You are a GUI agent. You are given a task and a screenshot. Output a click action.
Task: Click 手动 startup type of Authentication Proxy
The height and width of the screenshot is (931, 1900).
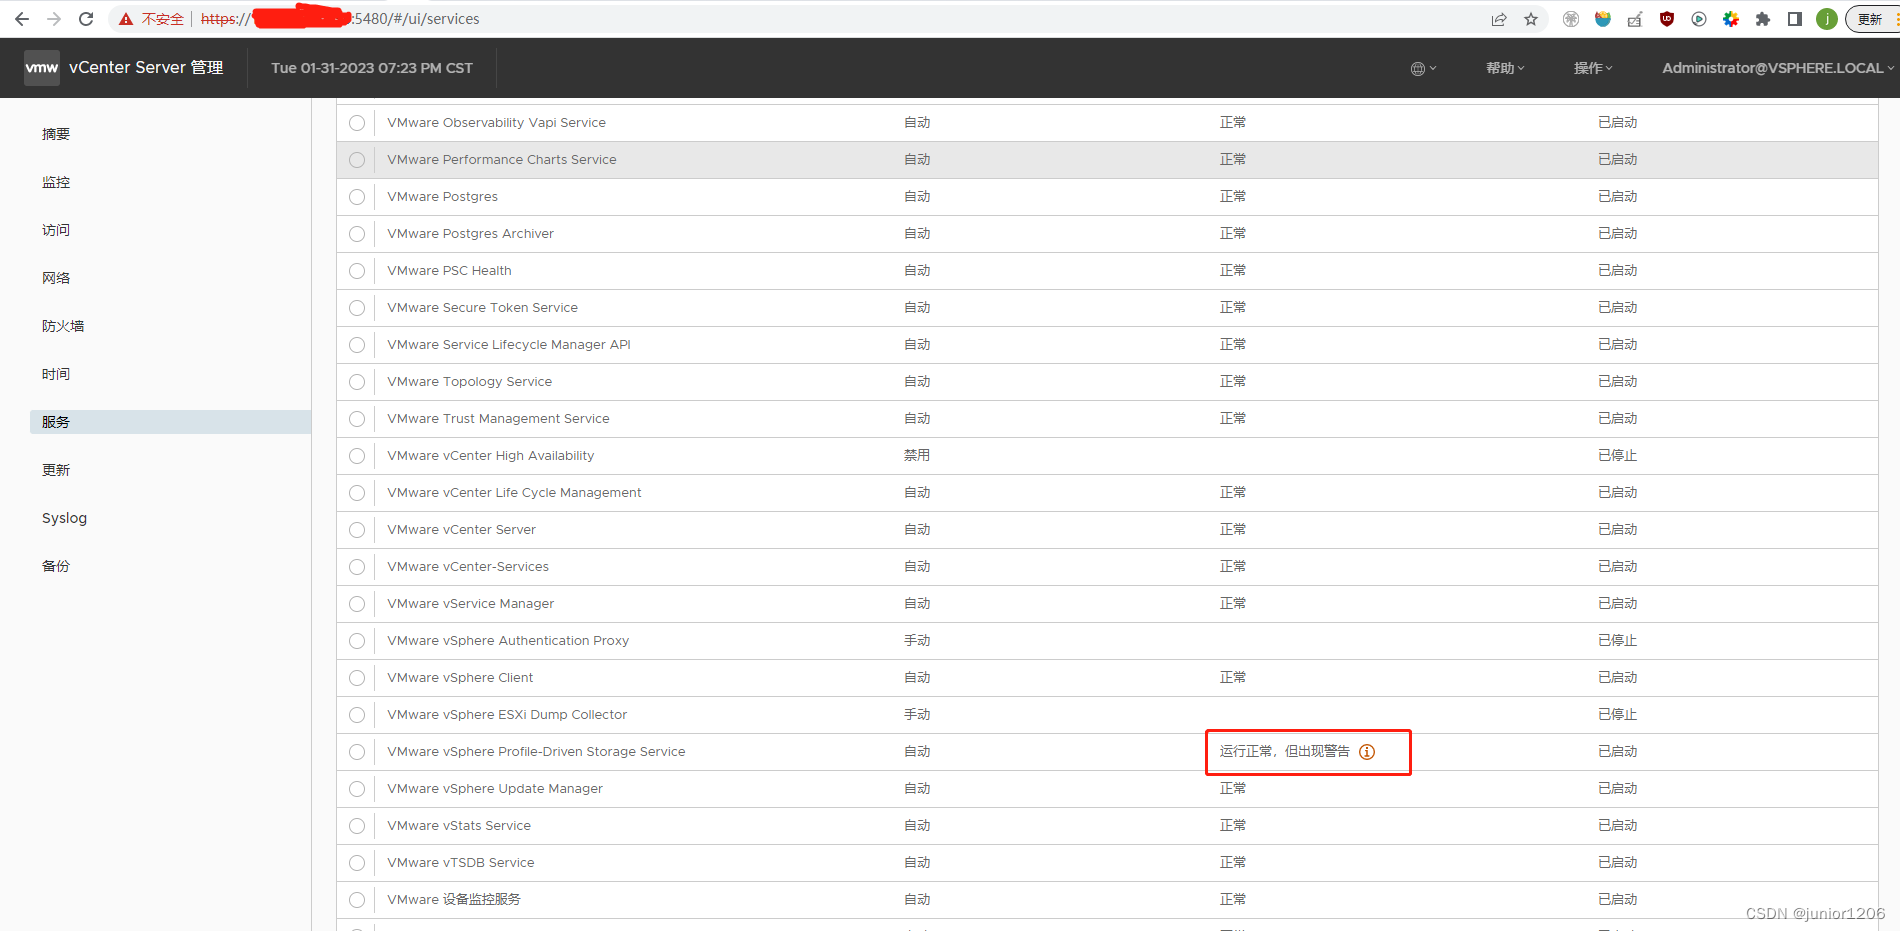click(x=917, y=641)
